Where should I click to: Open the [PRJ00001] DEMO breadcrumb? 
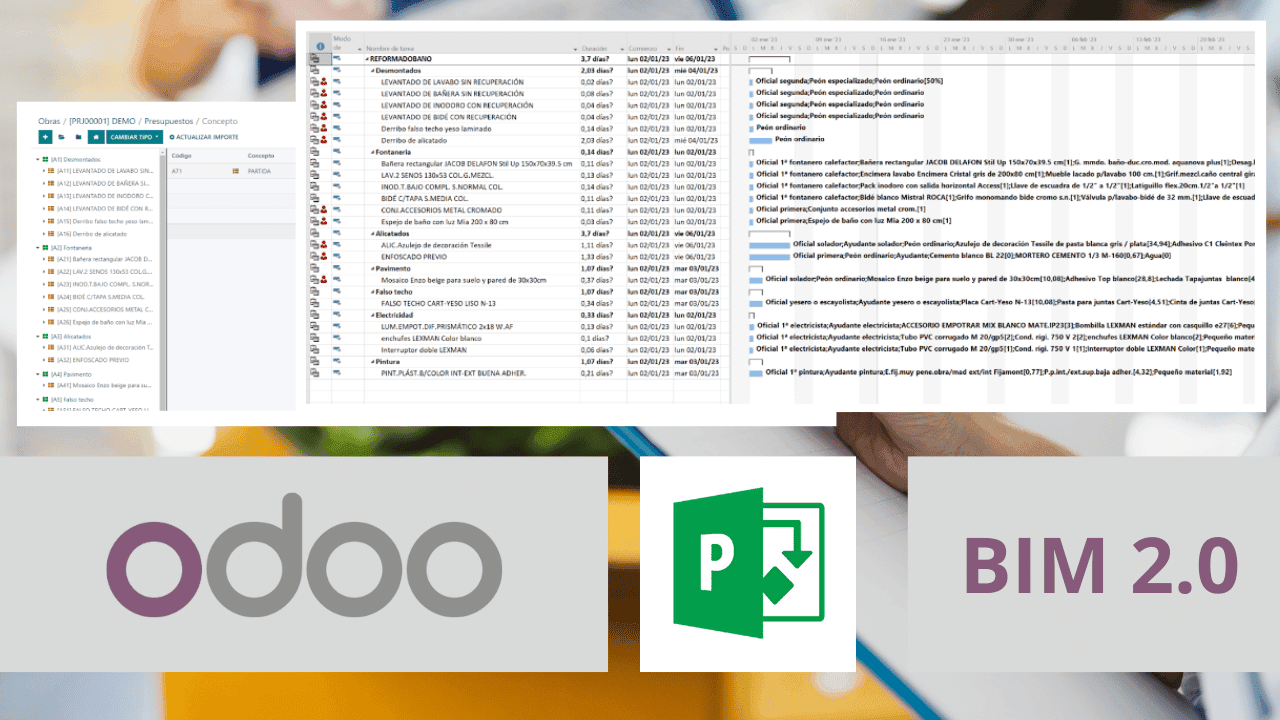click(x=103, y=120)
